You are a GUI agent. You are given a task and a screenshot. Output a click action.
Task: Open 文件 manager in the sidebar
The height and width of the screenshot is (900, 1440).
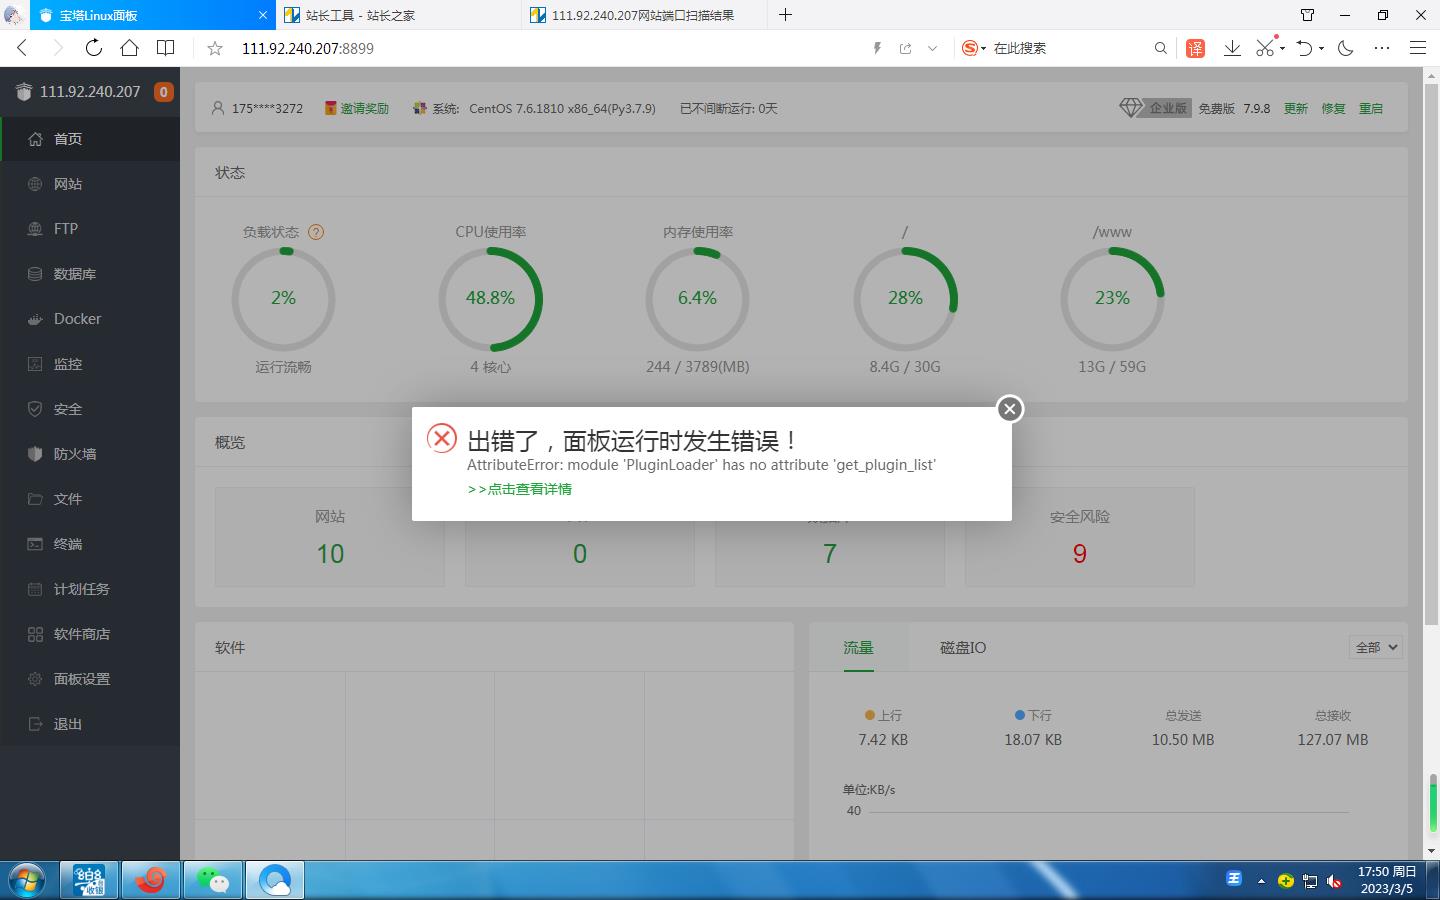(90, 499)
